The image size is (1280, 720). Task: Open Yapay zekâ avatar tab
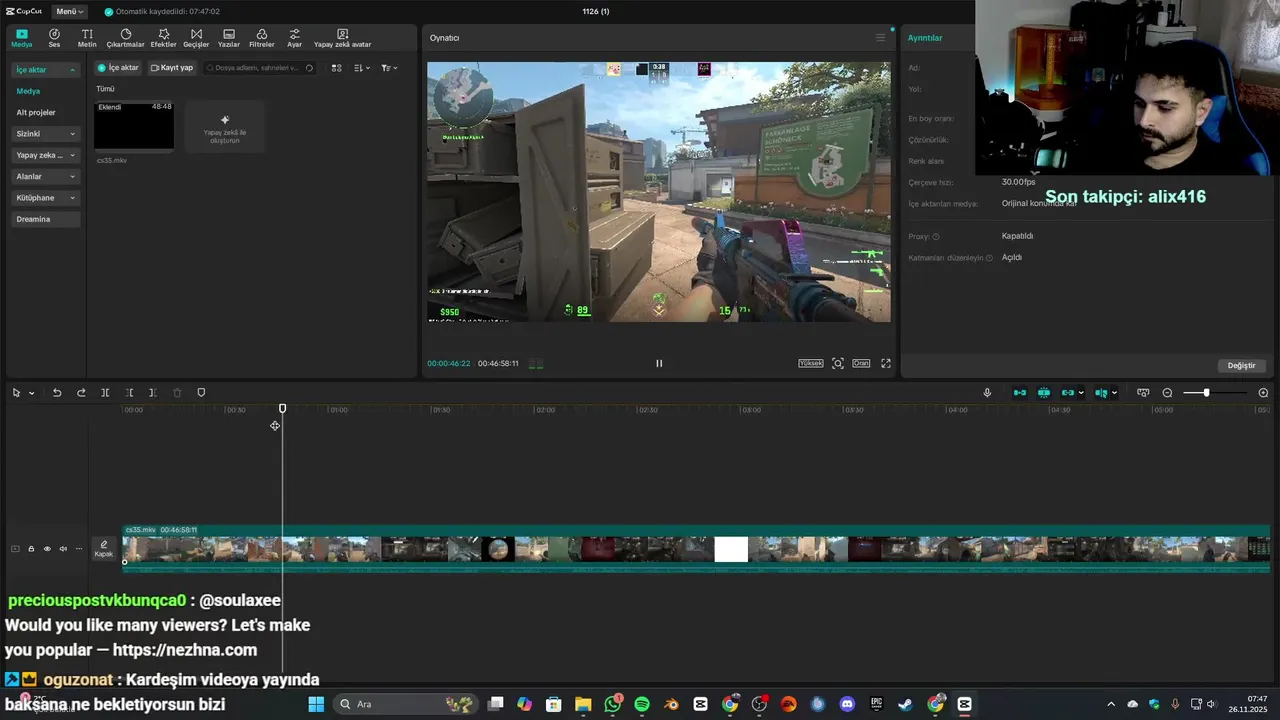click(x=342, y=38)
